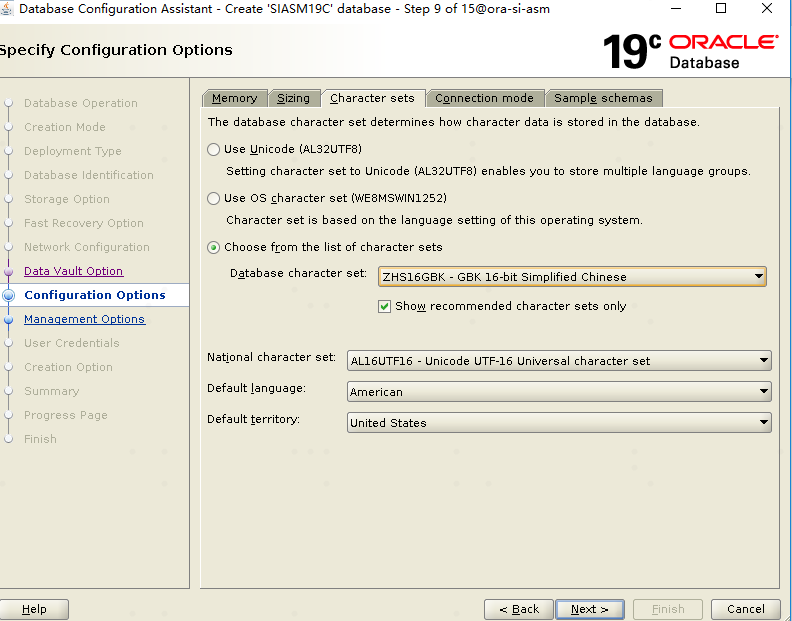This screenshot has height=621, width=792.
Task: Open the Default language dropdown
Action: (559, 392)
